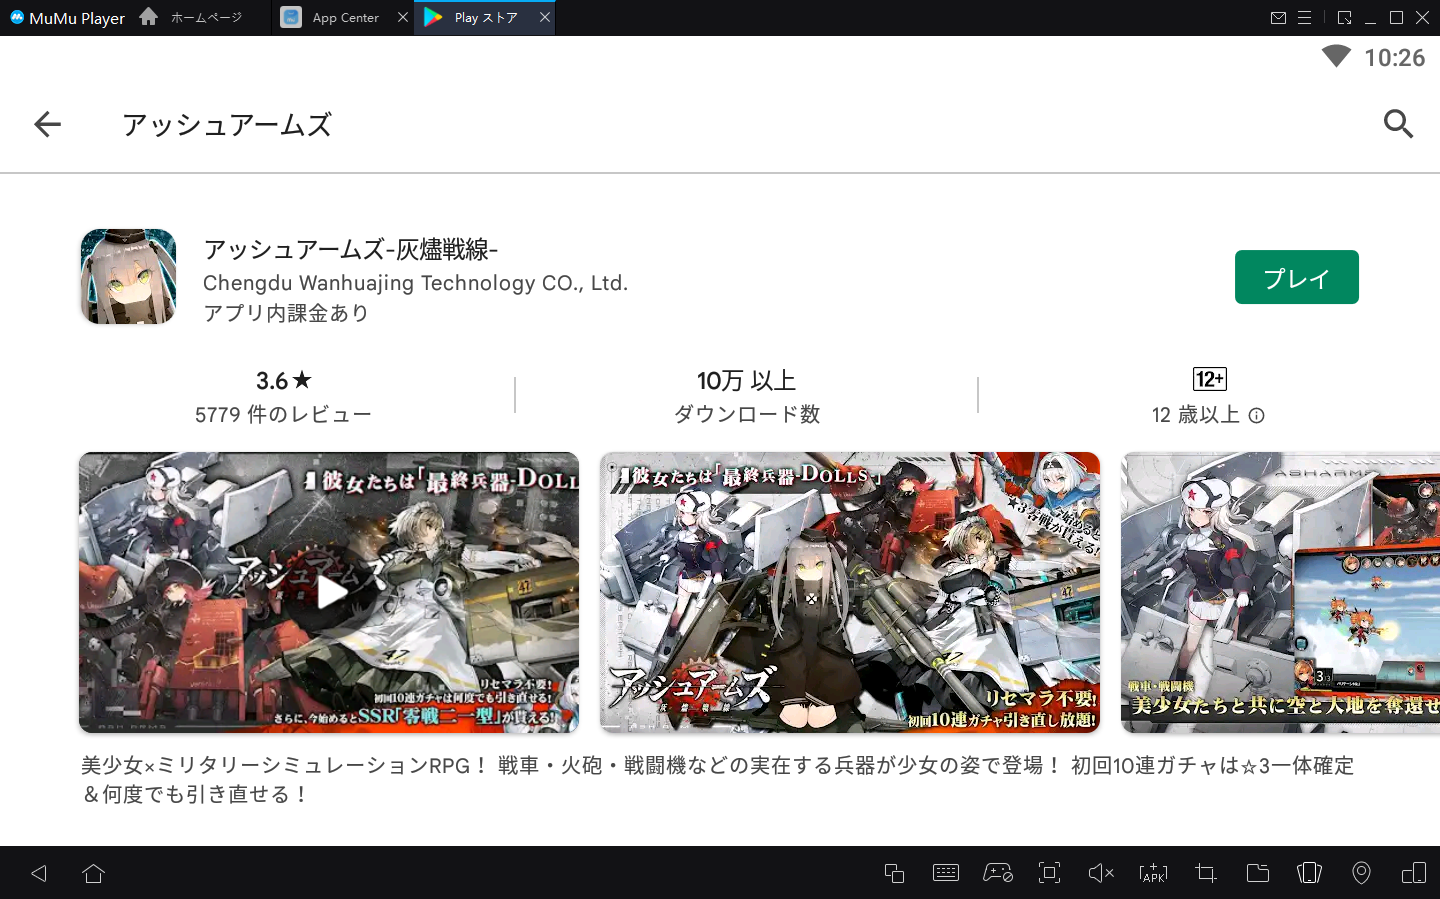
Task: Select Chengdu Wanhuajing Technology developer link
Action: click(415, 283)
